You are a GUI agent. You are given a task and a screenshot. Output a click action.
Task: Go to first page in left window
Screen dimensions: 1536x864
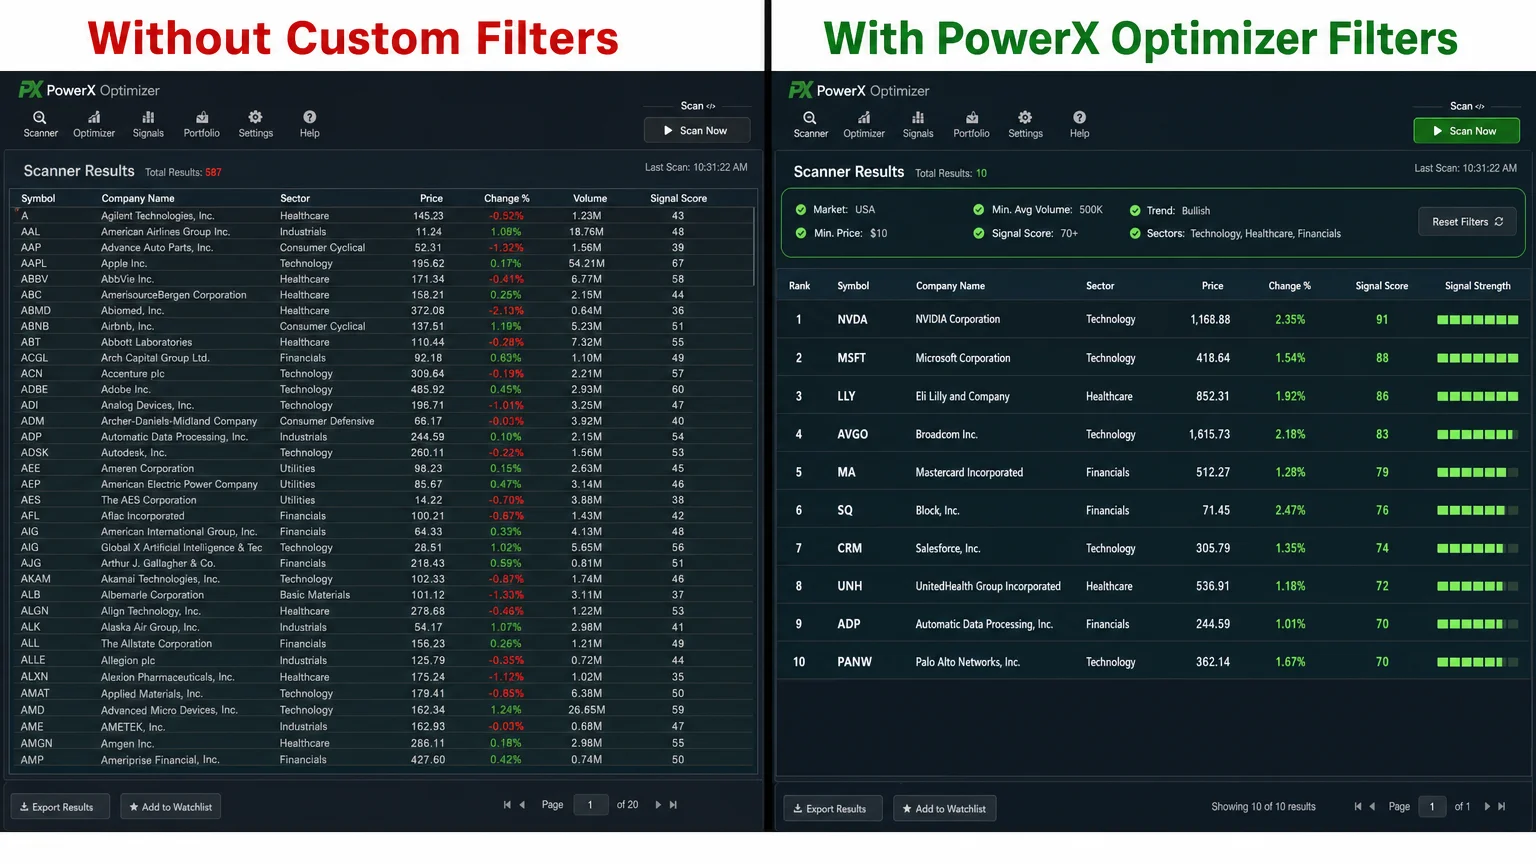tap(507, 805)
